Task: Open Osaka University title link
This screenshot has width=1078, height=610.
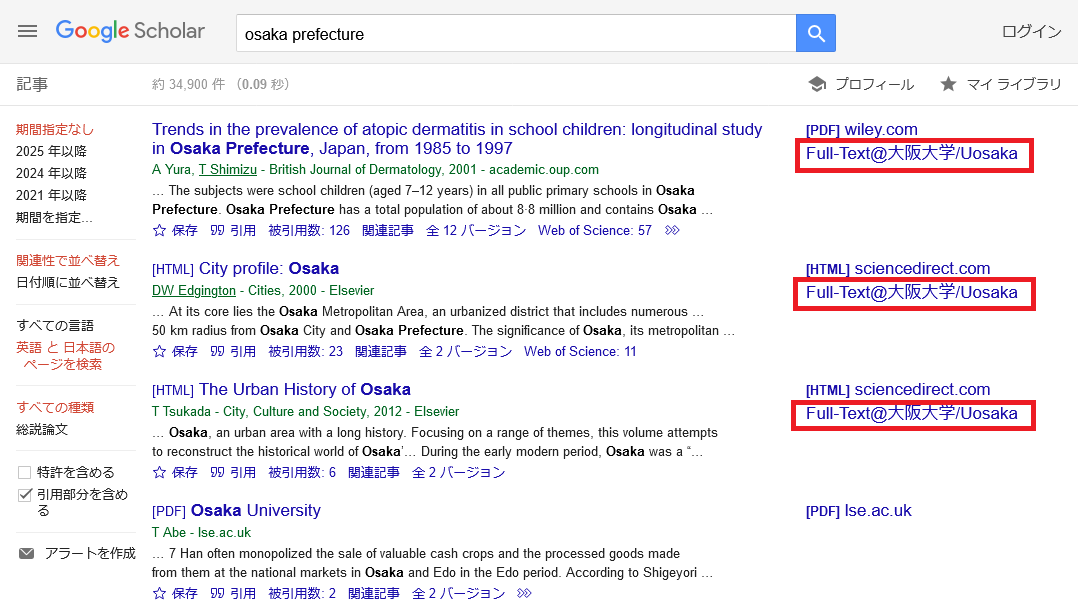Action: coord(256,510)
